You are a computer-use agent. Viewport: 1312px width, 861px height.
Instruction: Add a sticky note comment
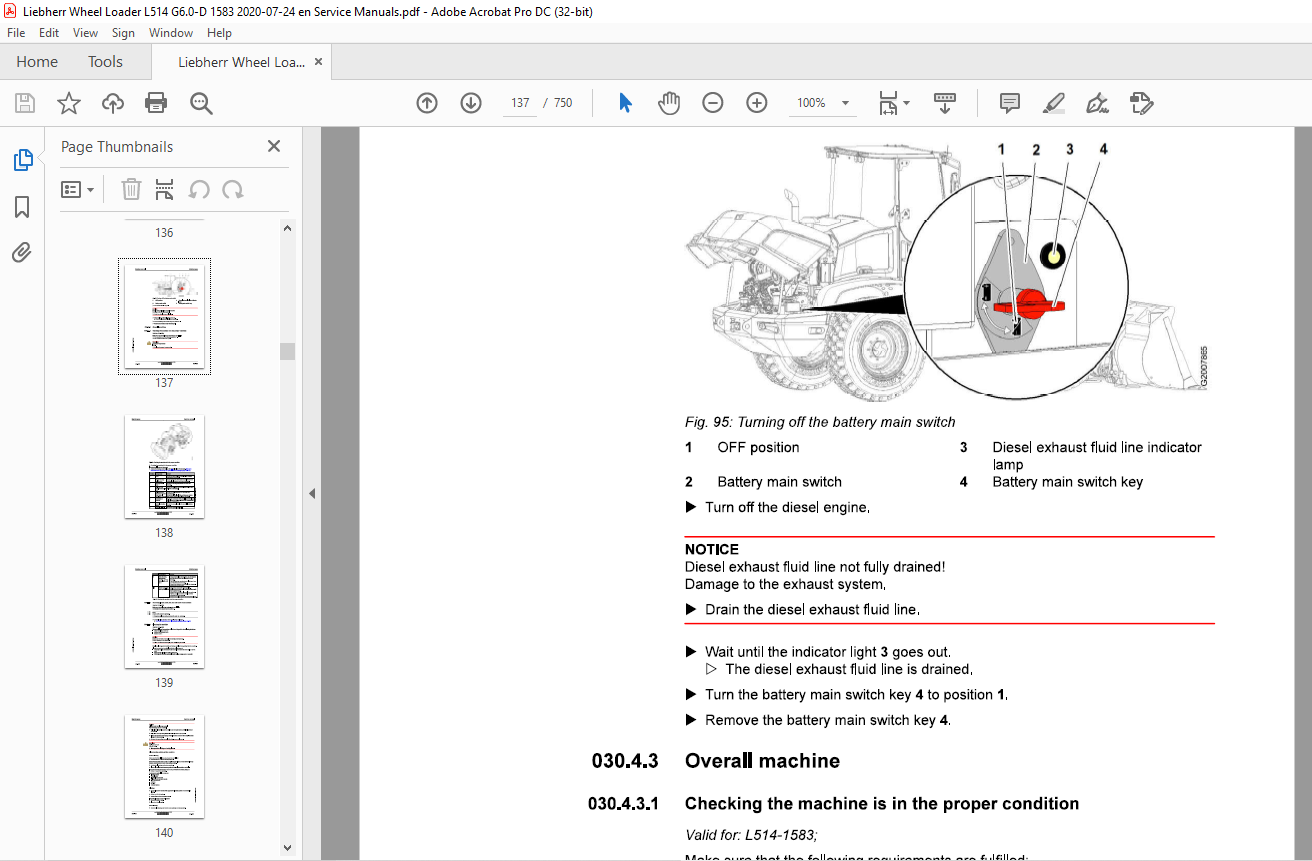click(1010, 103)
